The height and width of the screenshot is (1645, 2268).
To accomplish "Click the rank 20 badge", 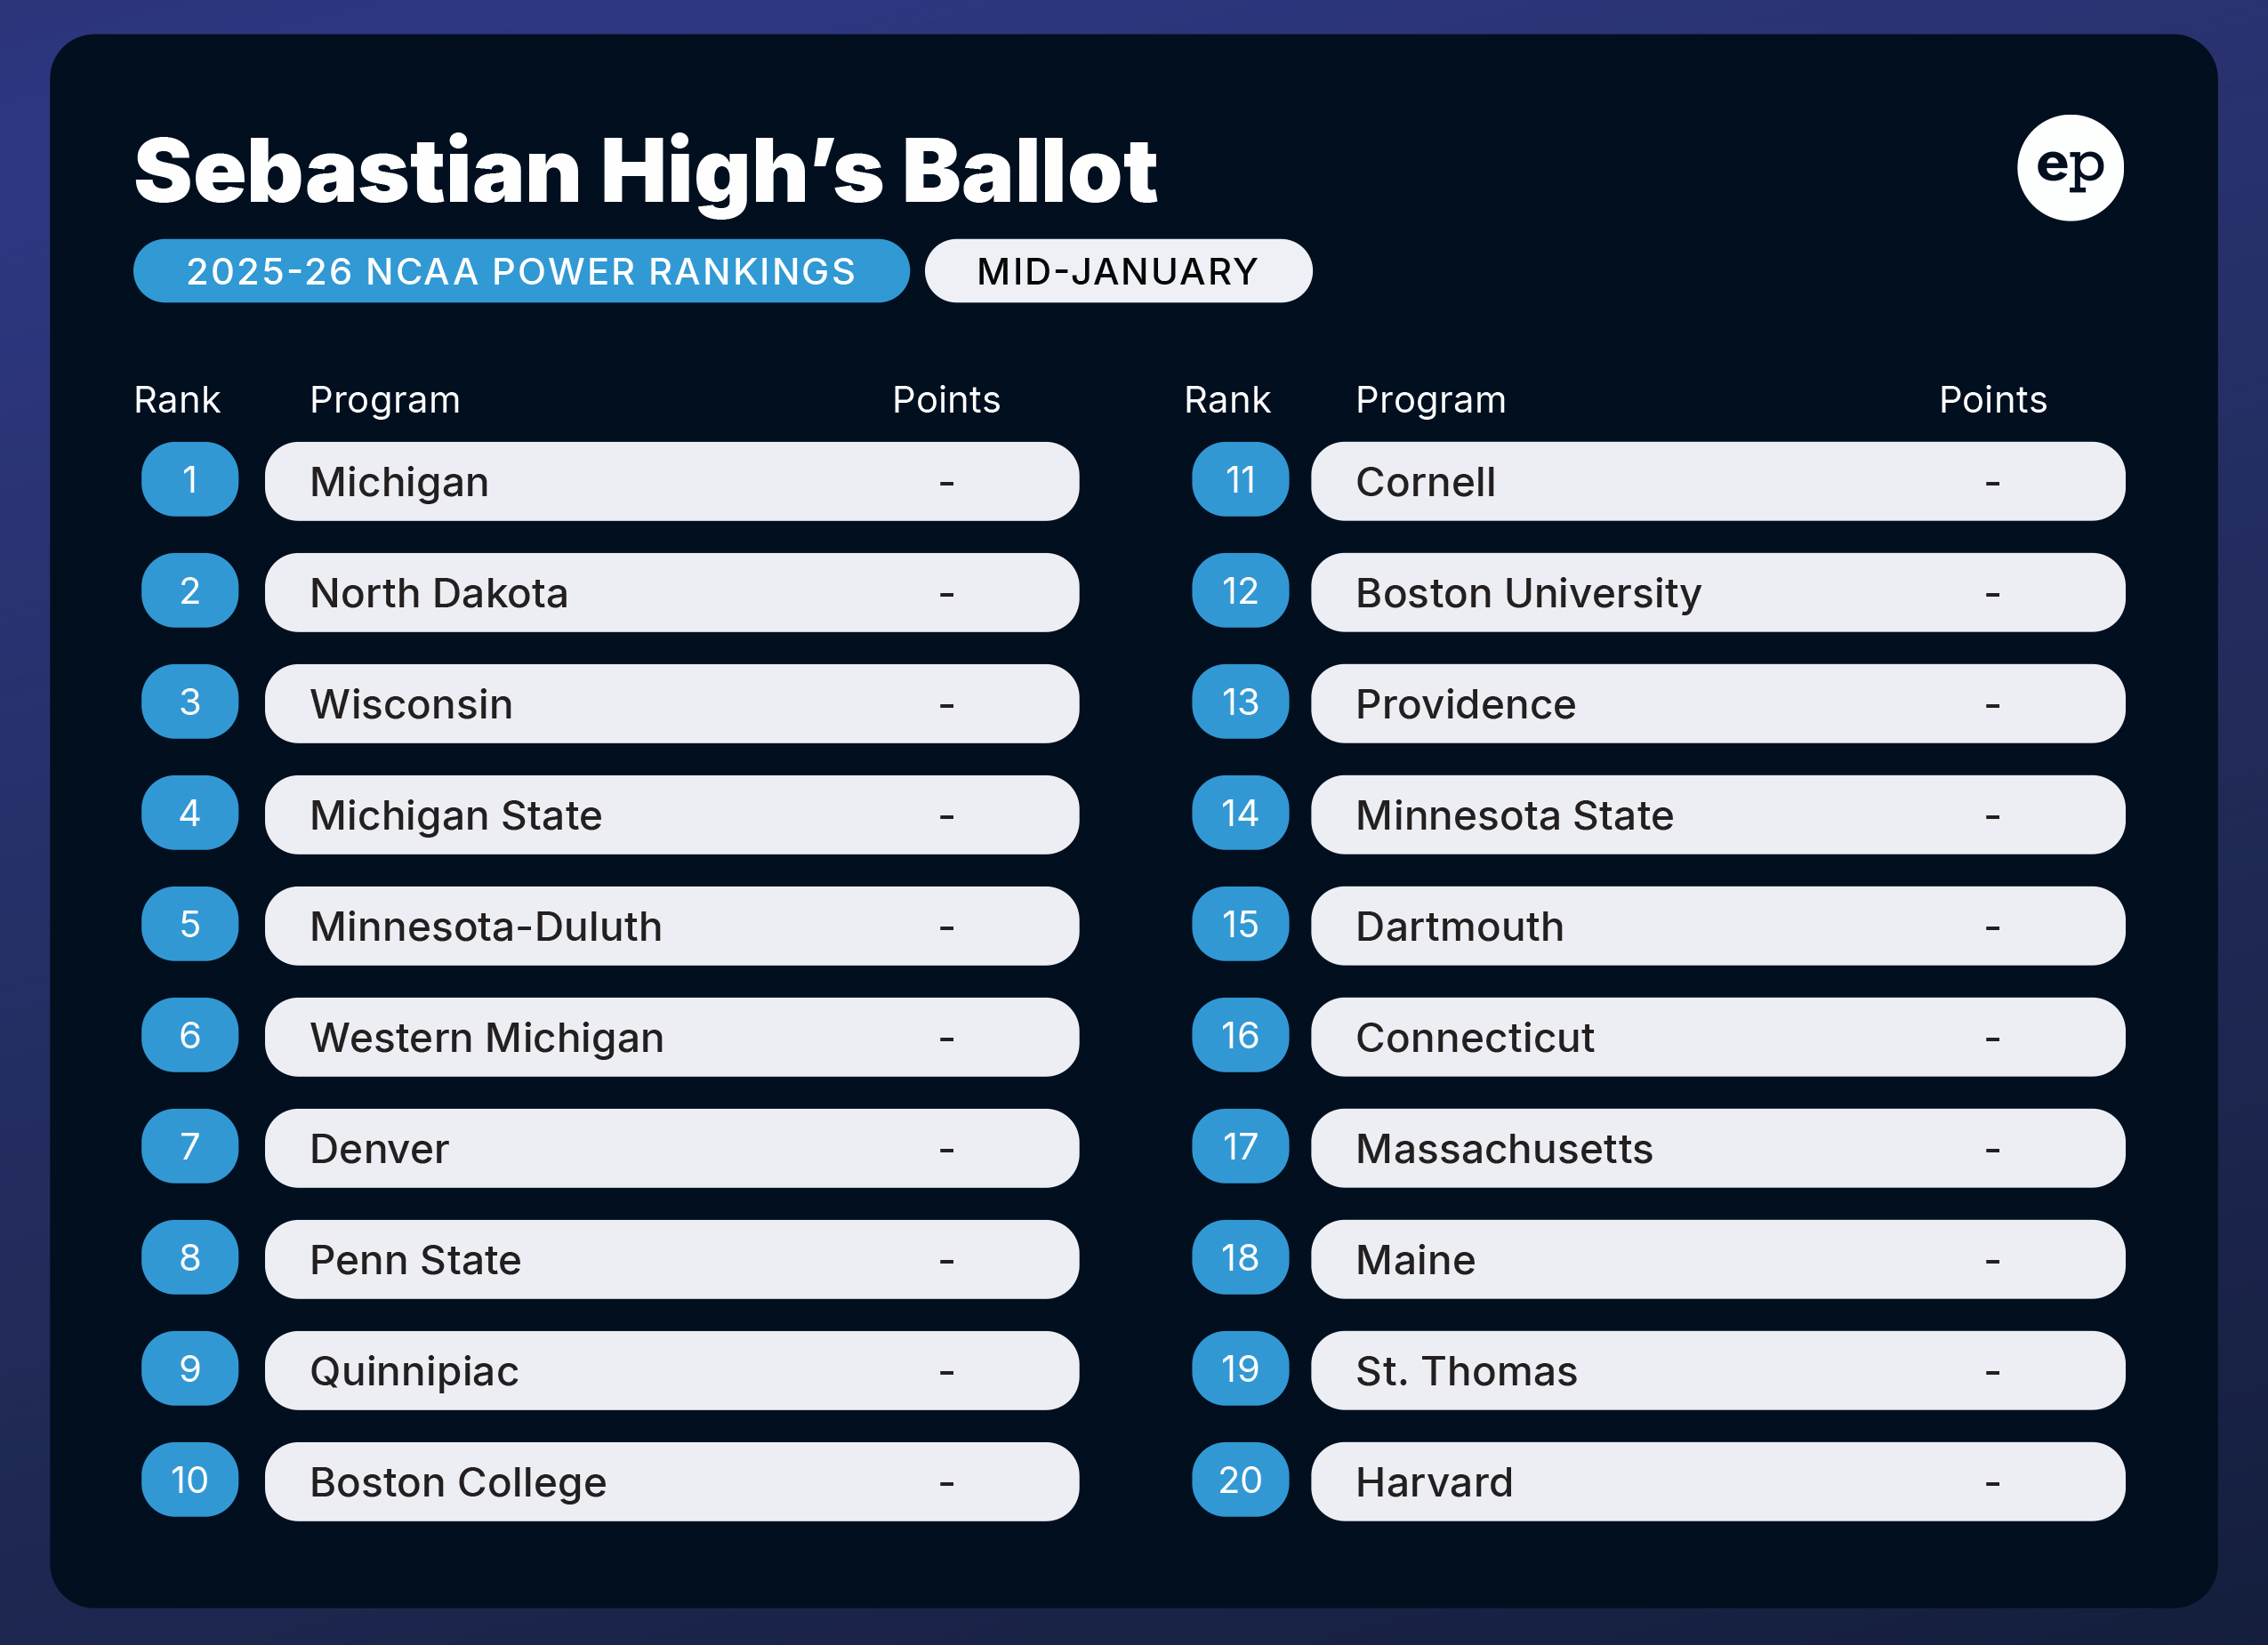I will [x=1240, y=1480].
